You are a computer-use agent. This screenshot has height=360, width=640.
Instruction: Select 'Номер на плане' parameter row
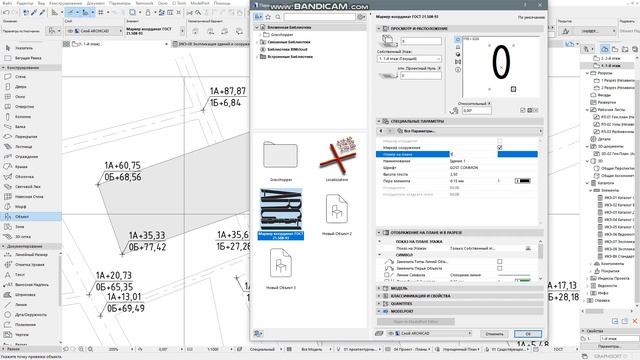[x=457, y=154]
